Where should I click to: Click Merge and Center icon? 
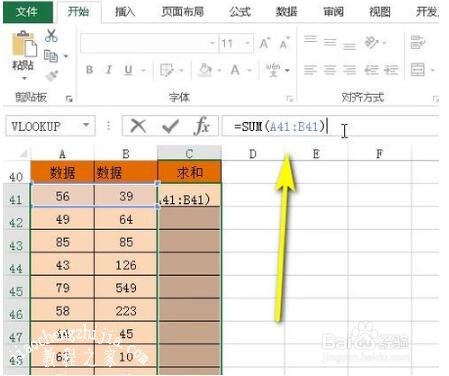tap(417, 70)
